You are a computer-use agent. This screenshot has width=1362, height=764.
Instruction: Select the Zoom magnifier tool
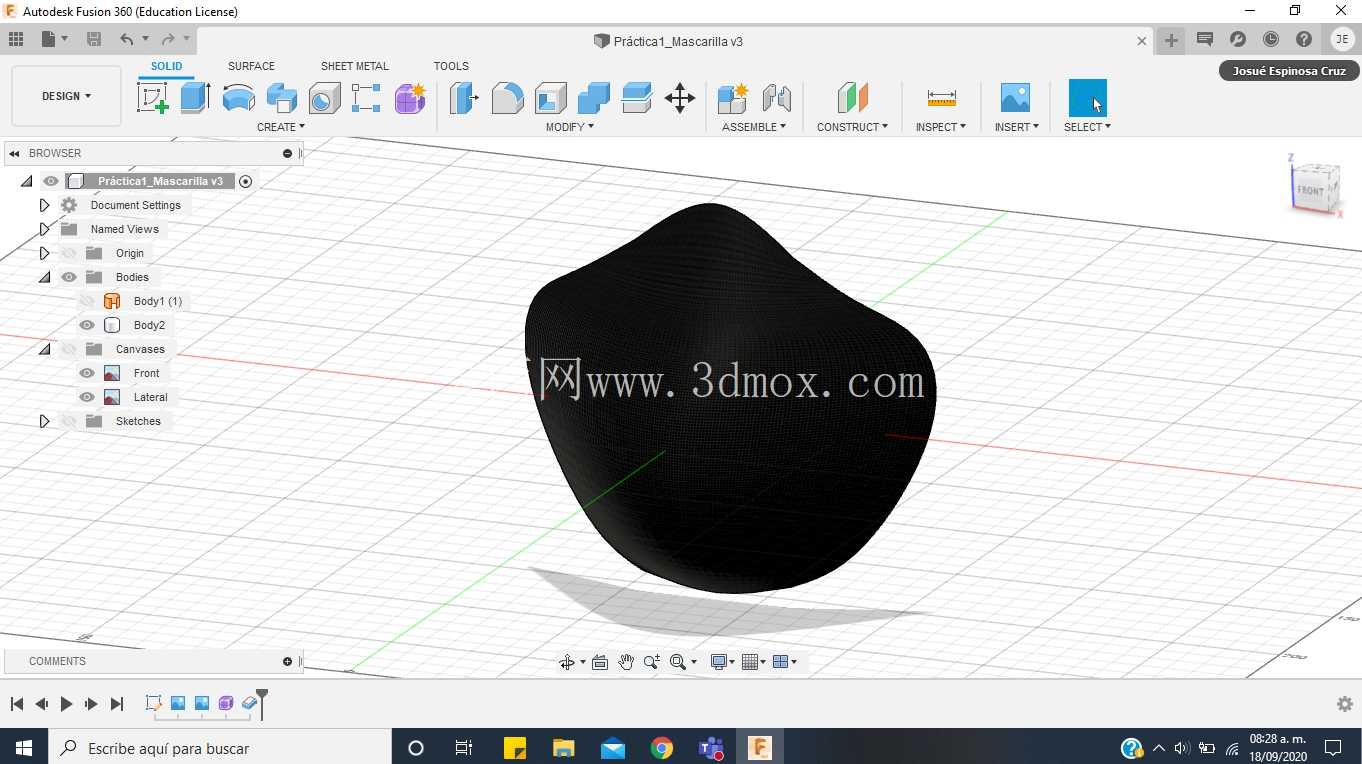point(652,662)
